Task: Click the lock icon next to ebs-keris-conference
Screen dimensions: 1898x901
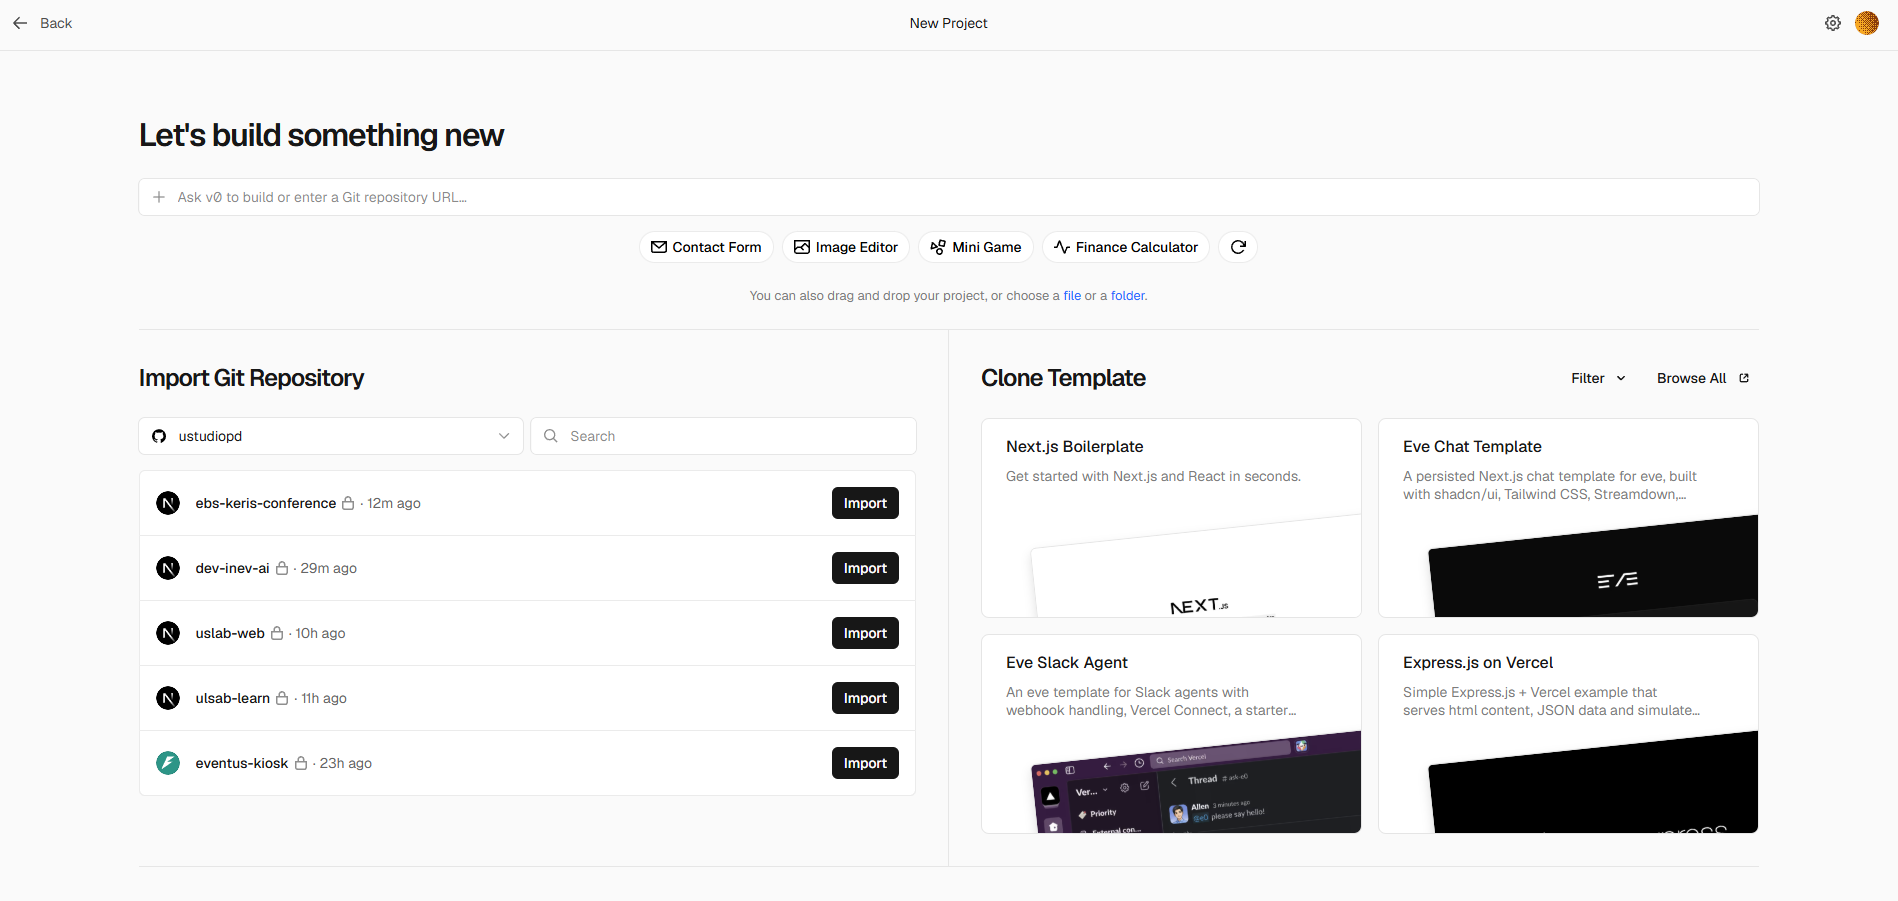Action: [x=348, y=503]
